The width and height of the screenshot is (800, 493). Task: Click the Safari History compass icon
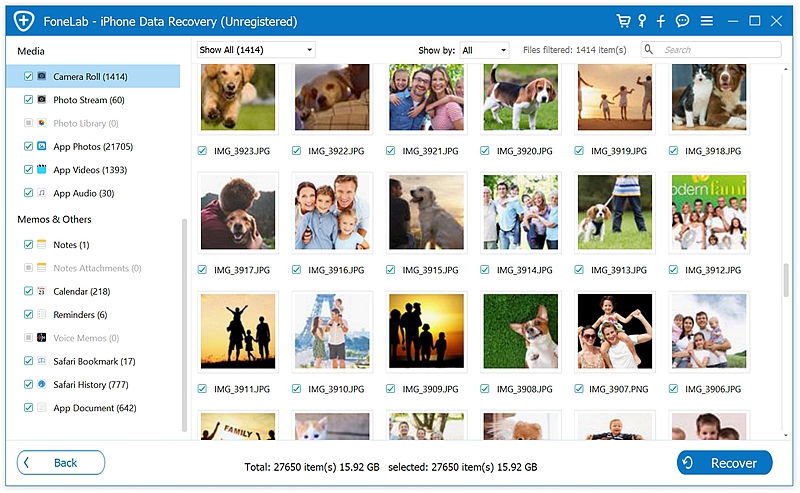[42, 384]
